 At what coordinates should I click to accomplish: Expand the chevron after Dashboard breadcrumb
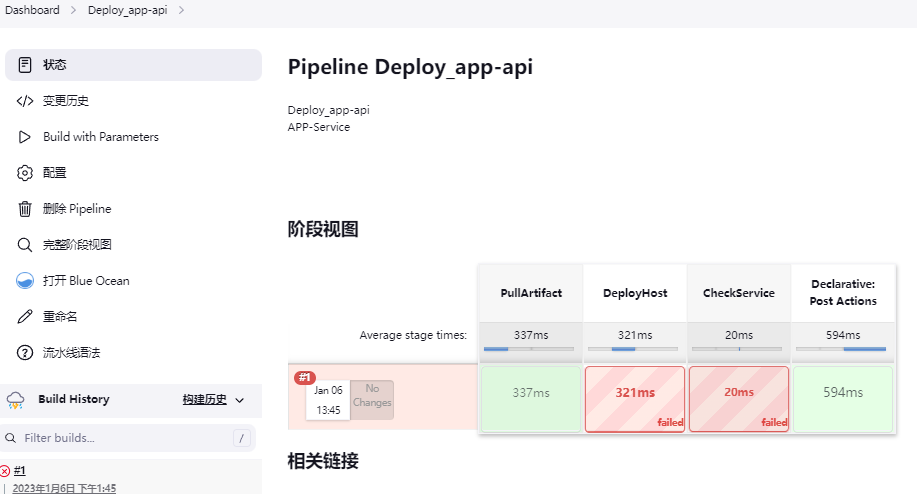pos(74,10)
